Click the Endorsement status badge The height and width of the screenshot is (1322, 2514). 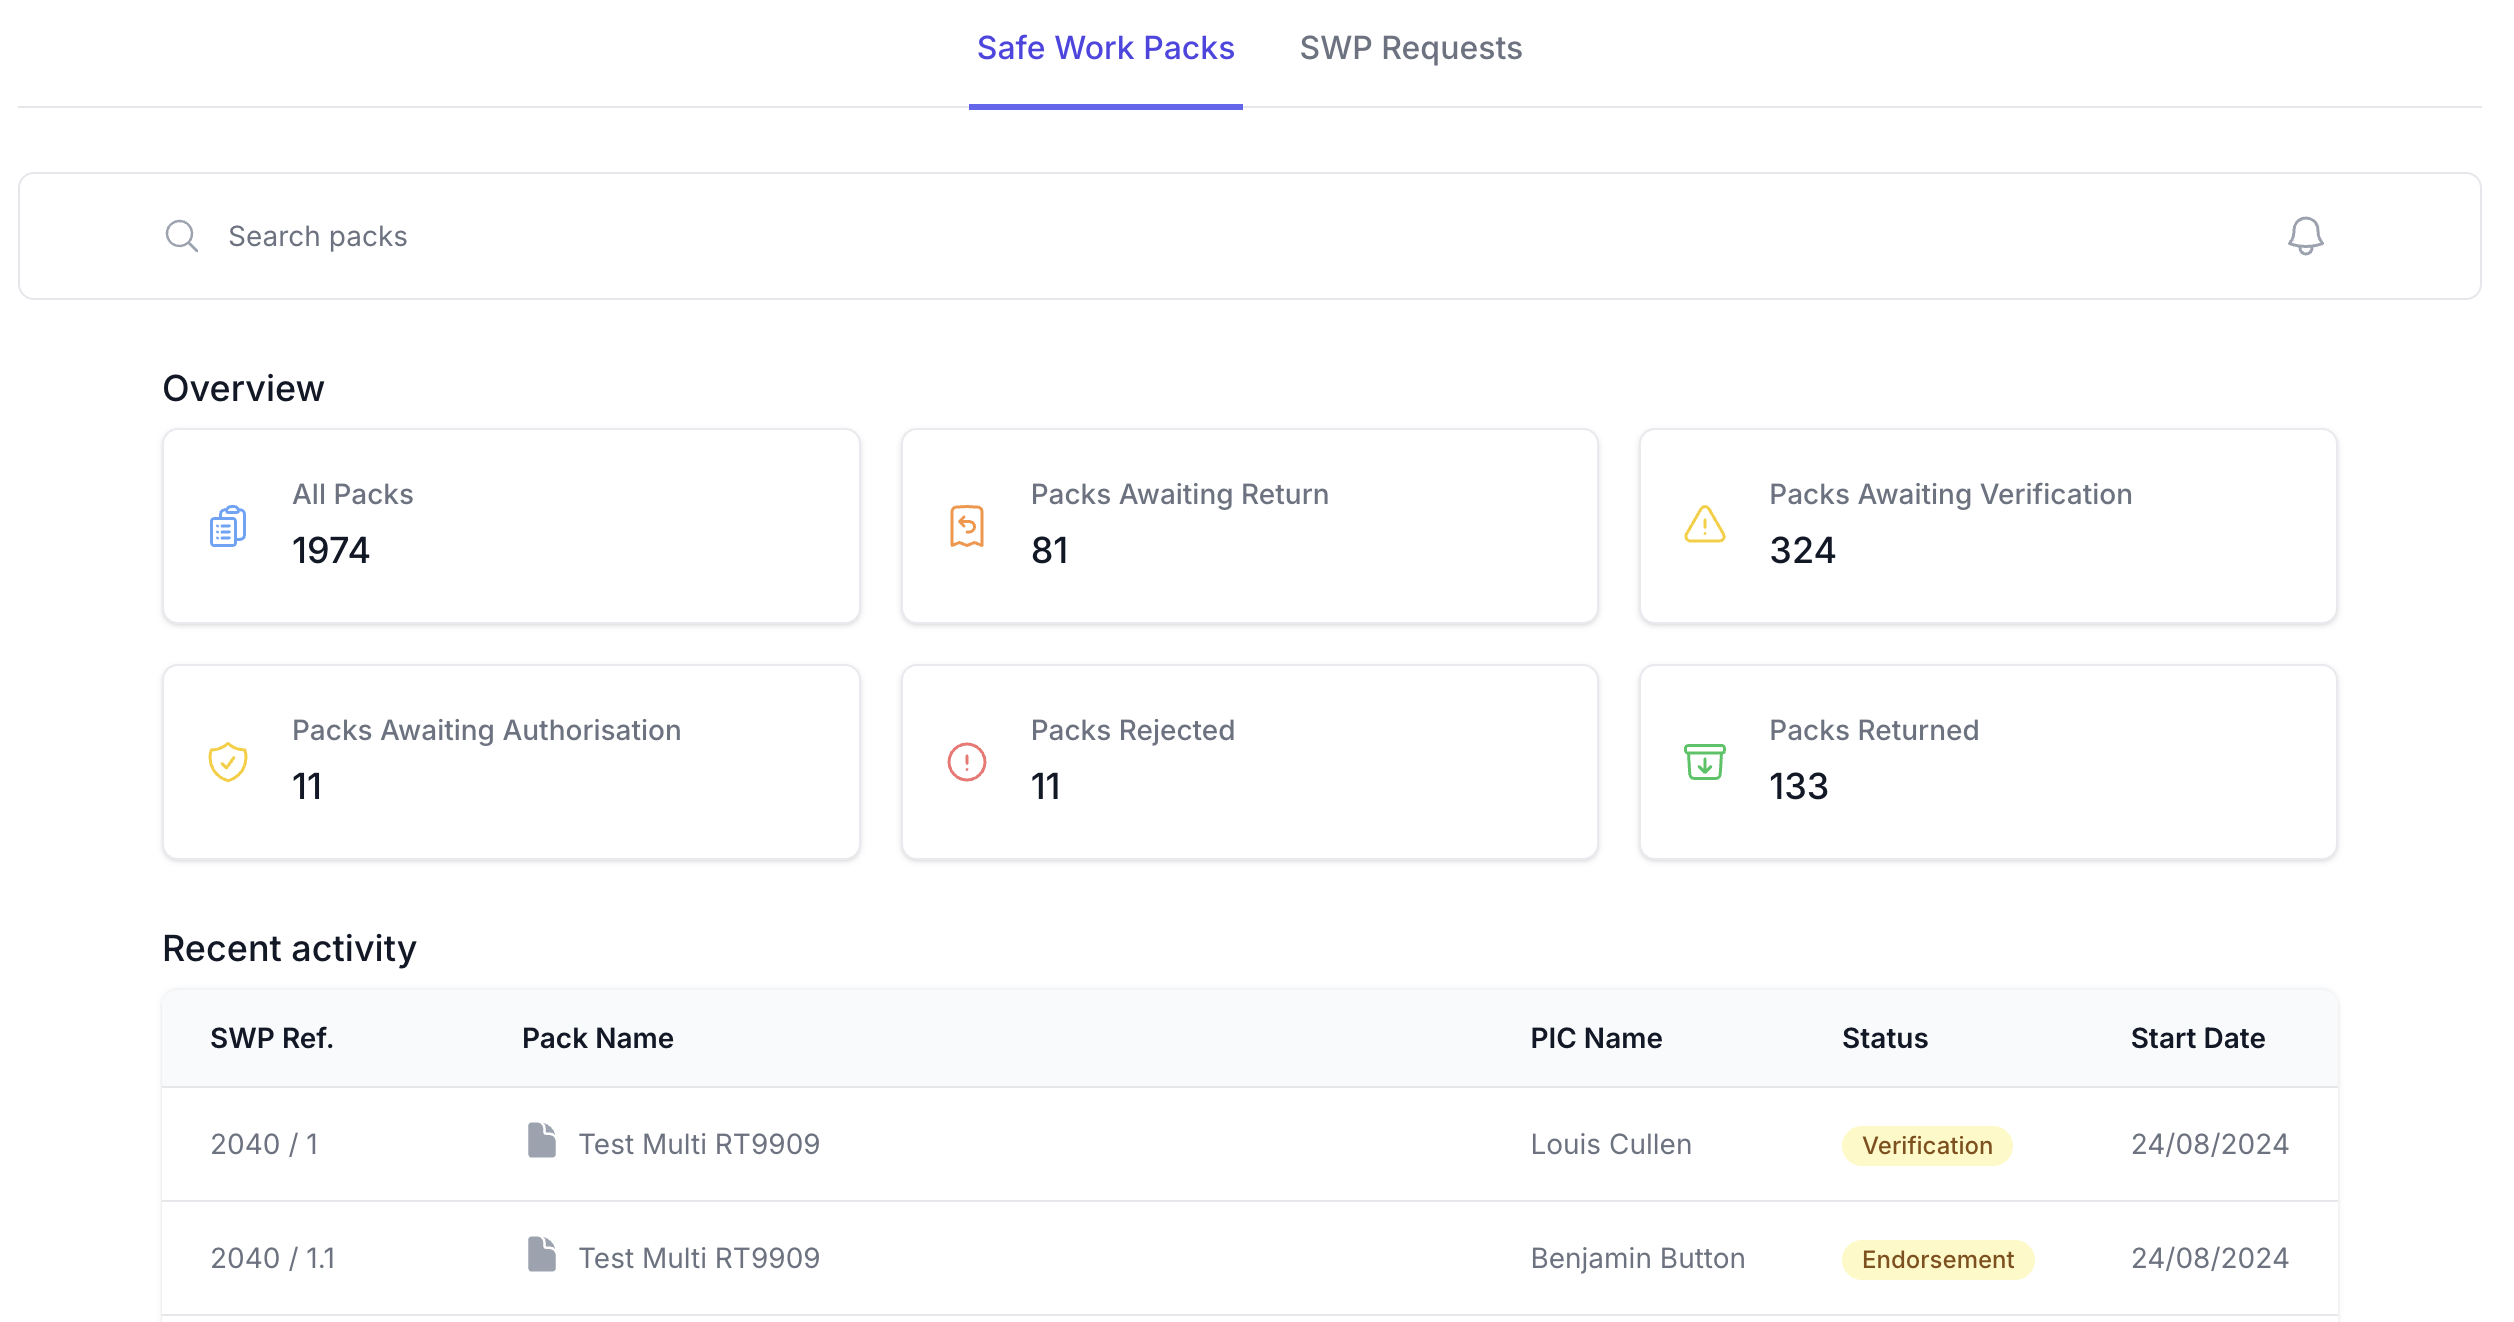point(1937,1259)
